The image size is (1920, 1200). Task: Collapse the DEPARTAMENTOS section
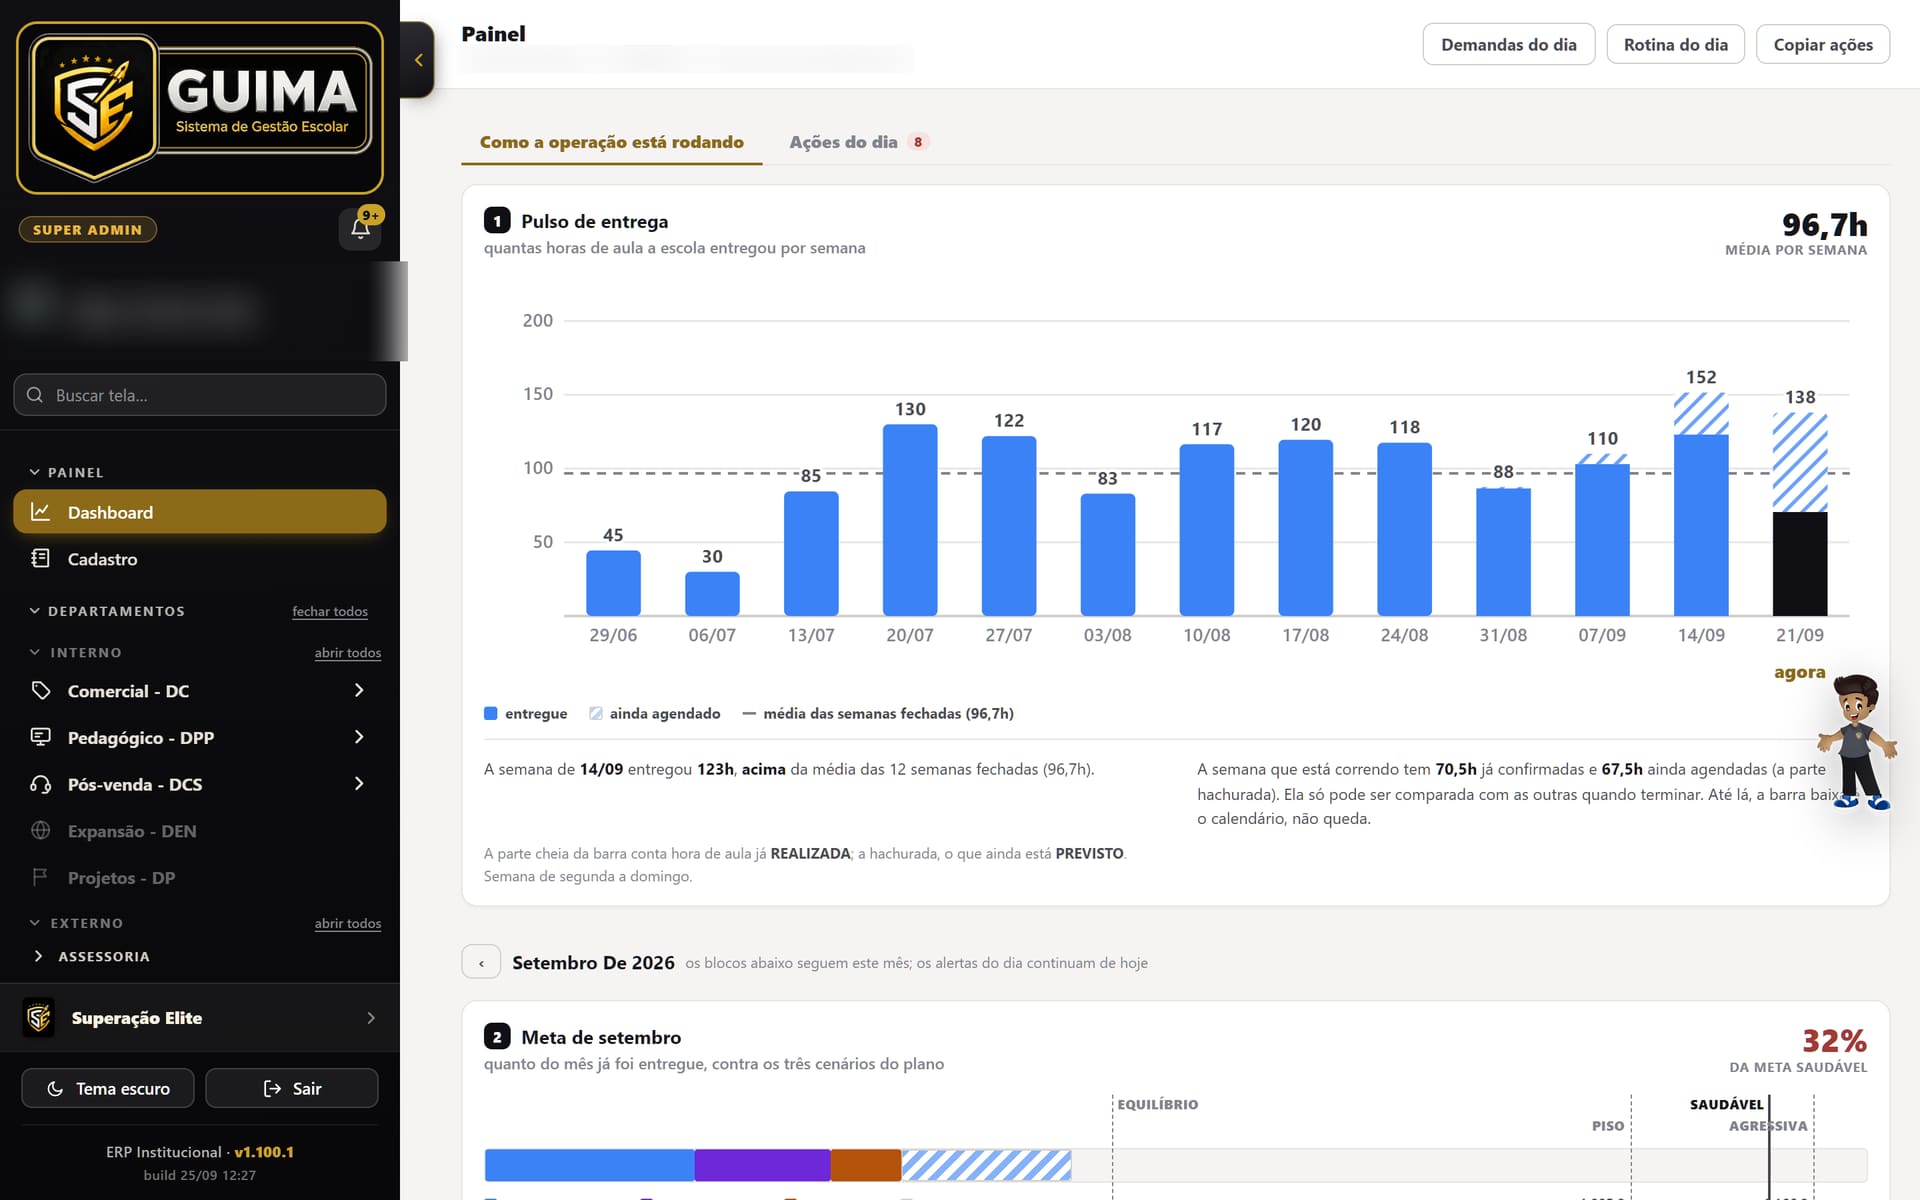[106, 611]
